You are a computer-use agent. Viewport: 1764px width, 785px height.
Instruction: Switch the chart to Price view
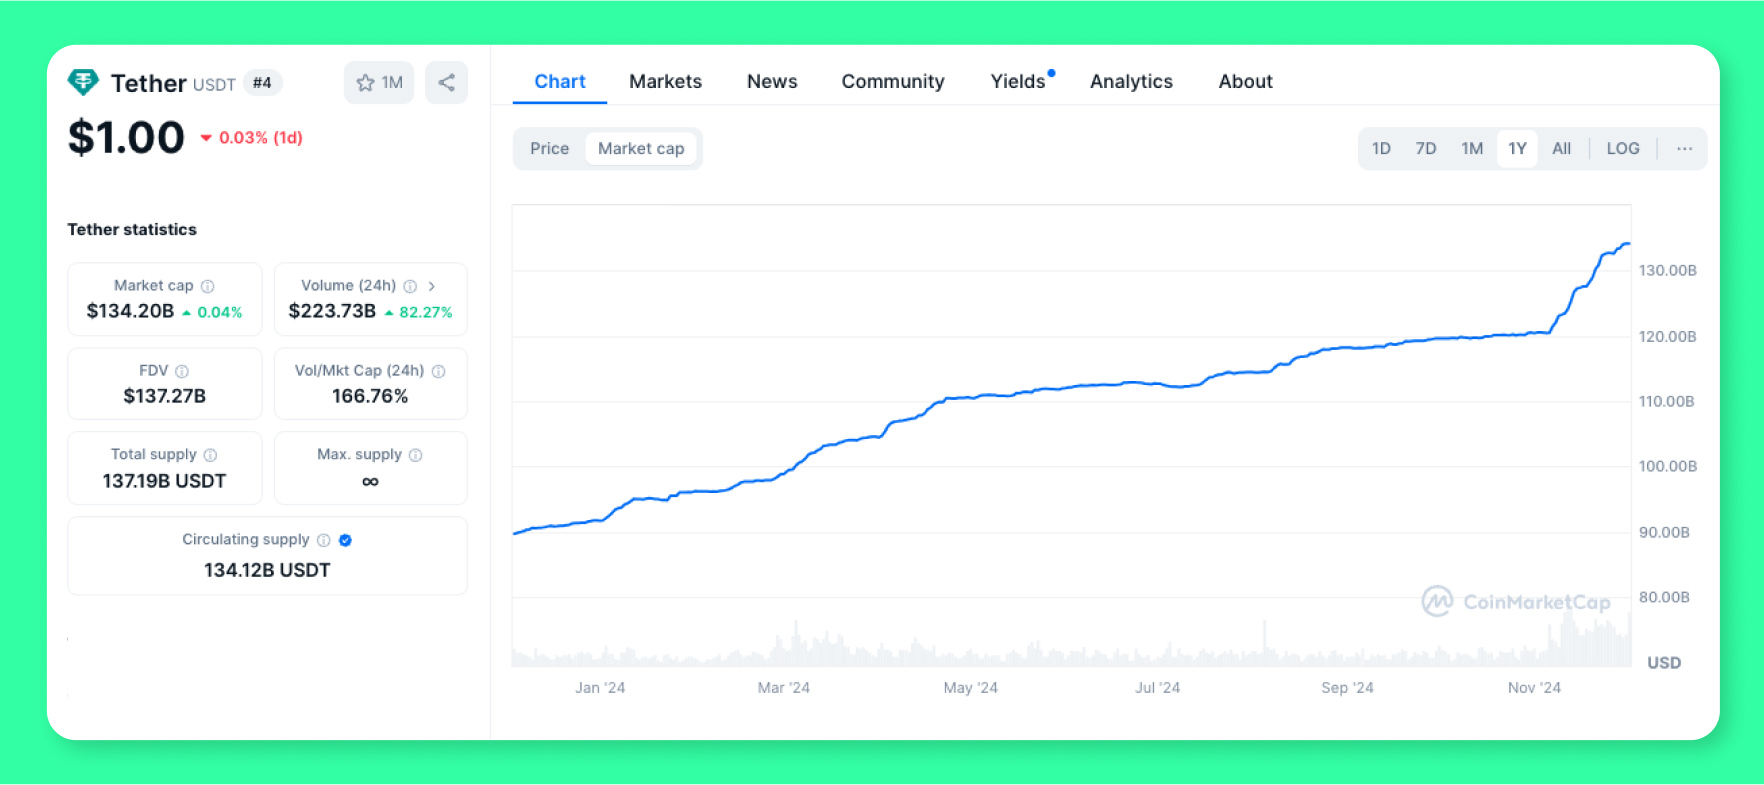tap(549, 149)
